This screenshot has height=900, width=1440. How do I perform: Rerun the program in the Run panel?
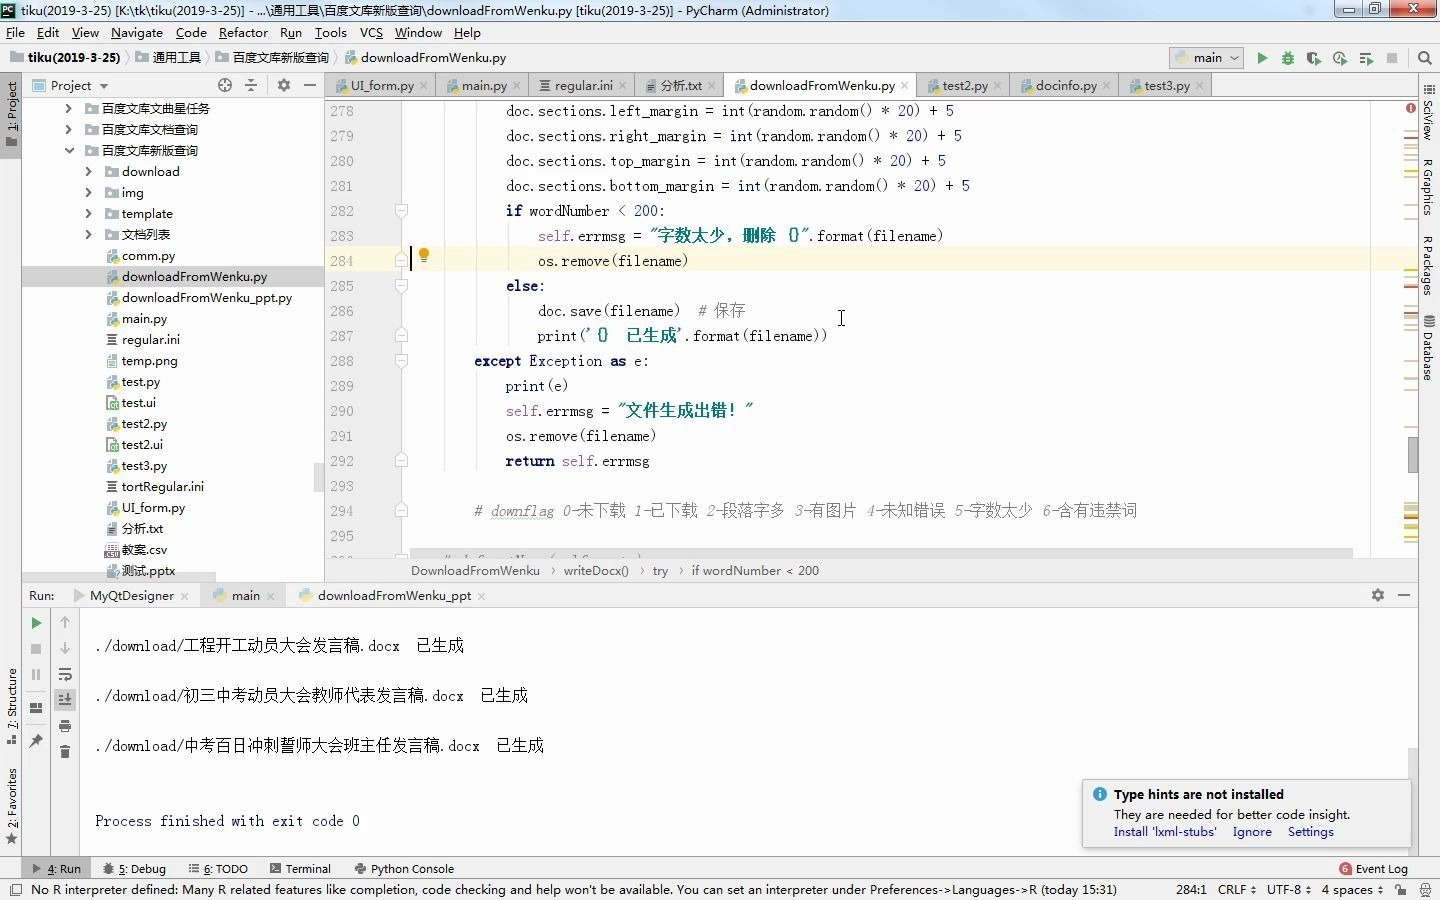[36, 622]
